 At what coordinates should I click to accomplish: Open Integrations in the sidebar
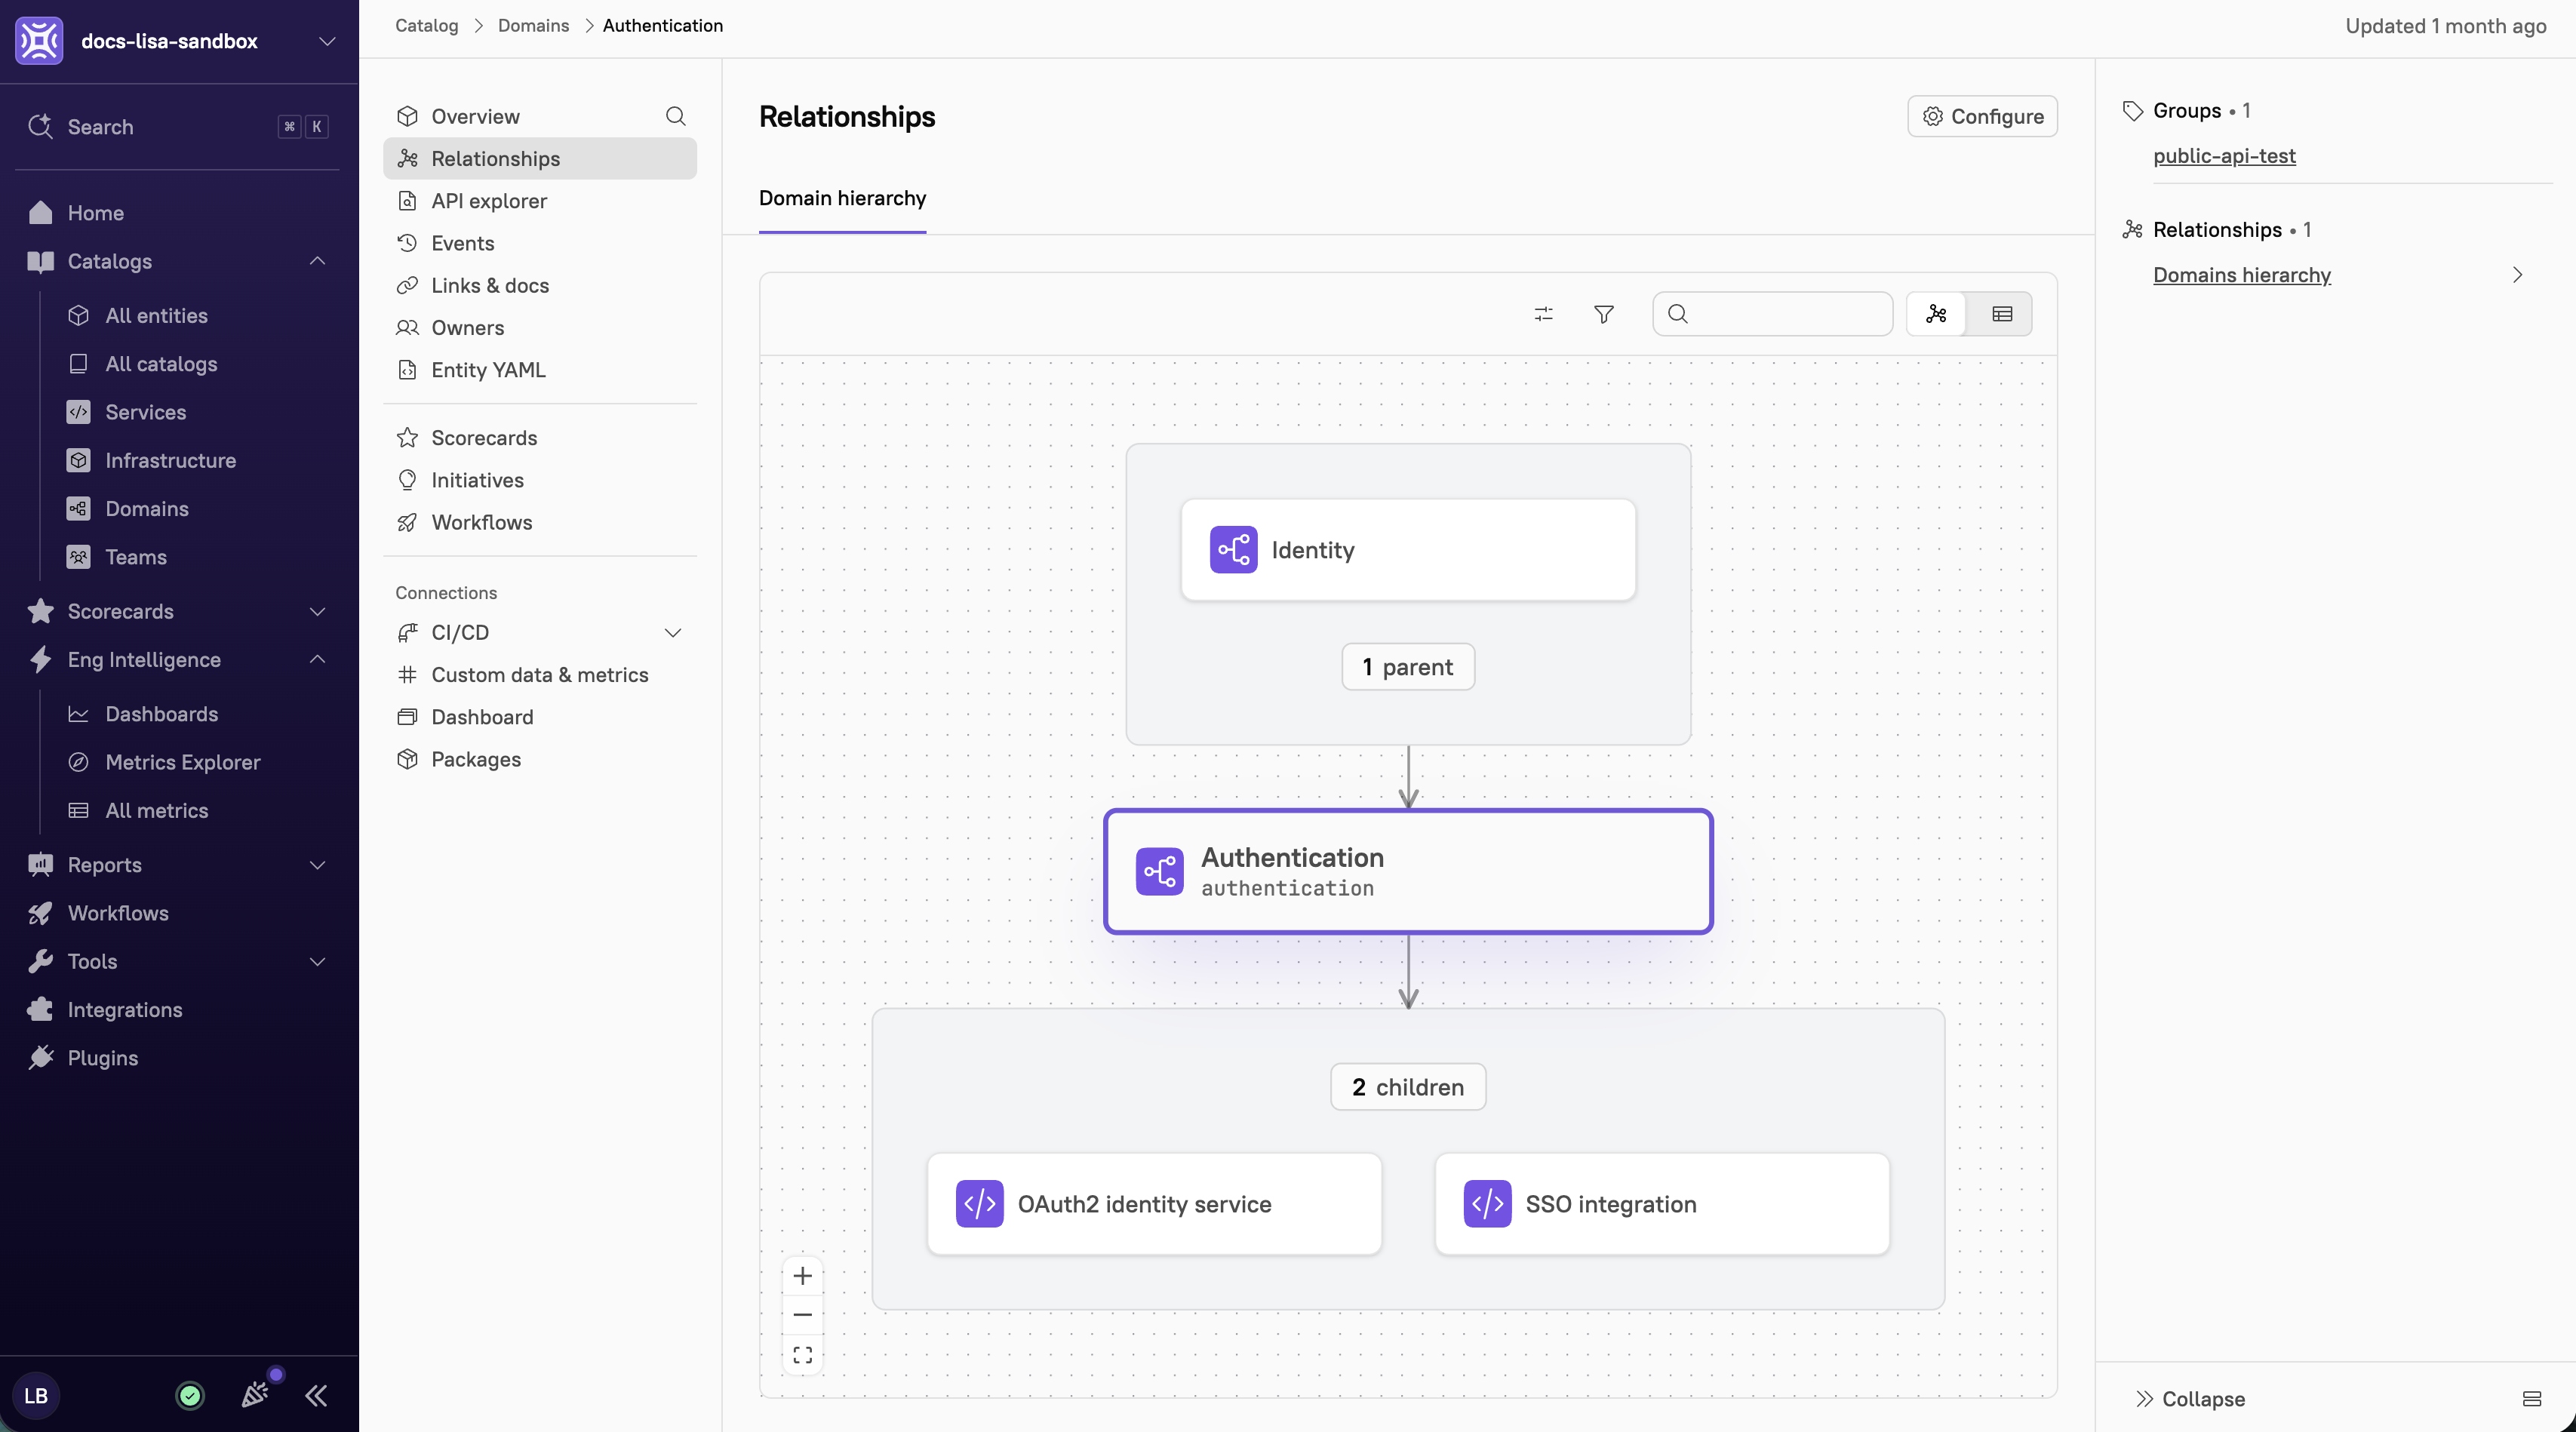(125, 1009)
